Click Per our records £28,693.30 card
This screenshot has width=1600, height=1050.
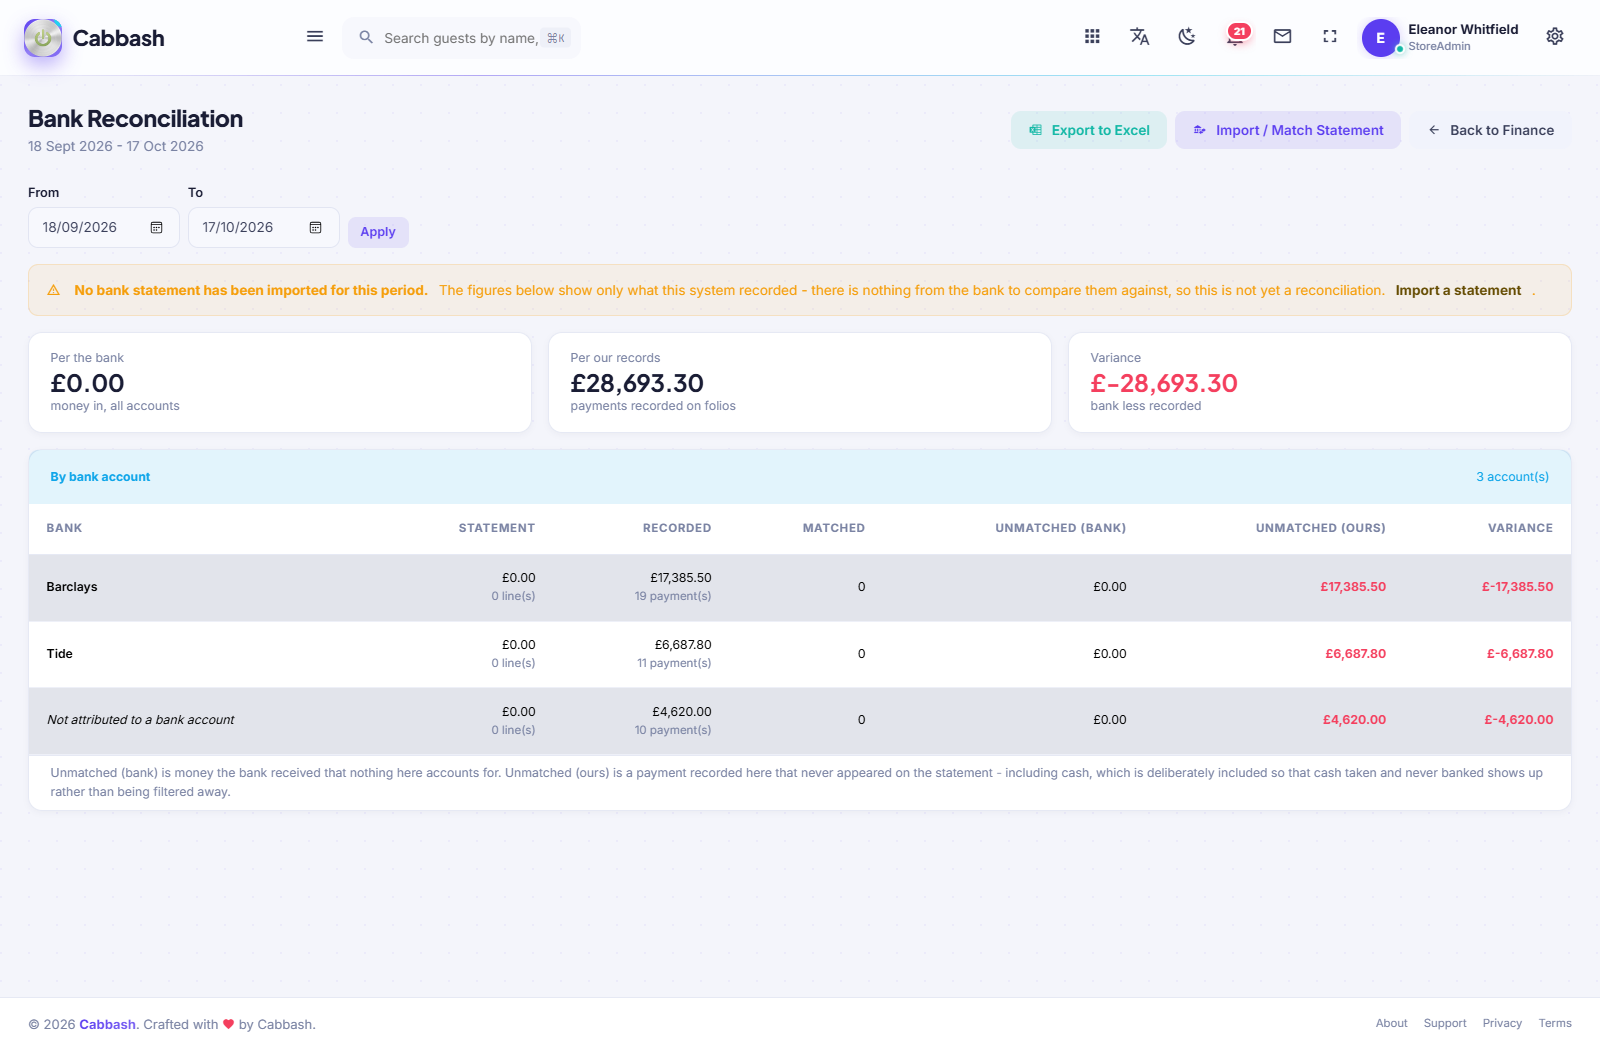pos(800,383)
